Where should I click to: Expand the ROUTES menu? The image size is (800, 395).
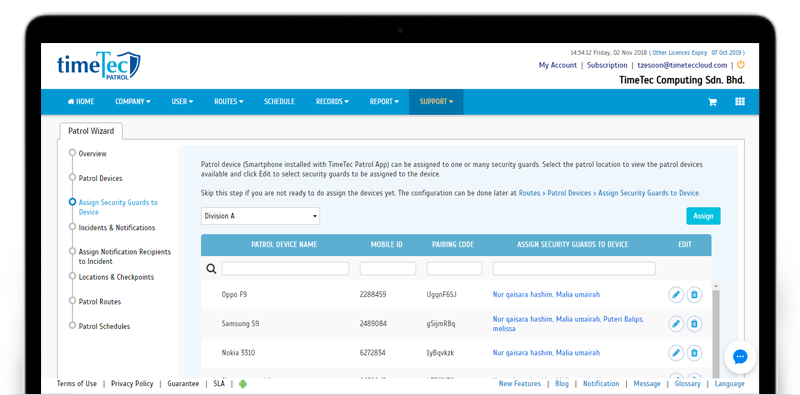pyautogui.click(x=229, y=102)
